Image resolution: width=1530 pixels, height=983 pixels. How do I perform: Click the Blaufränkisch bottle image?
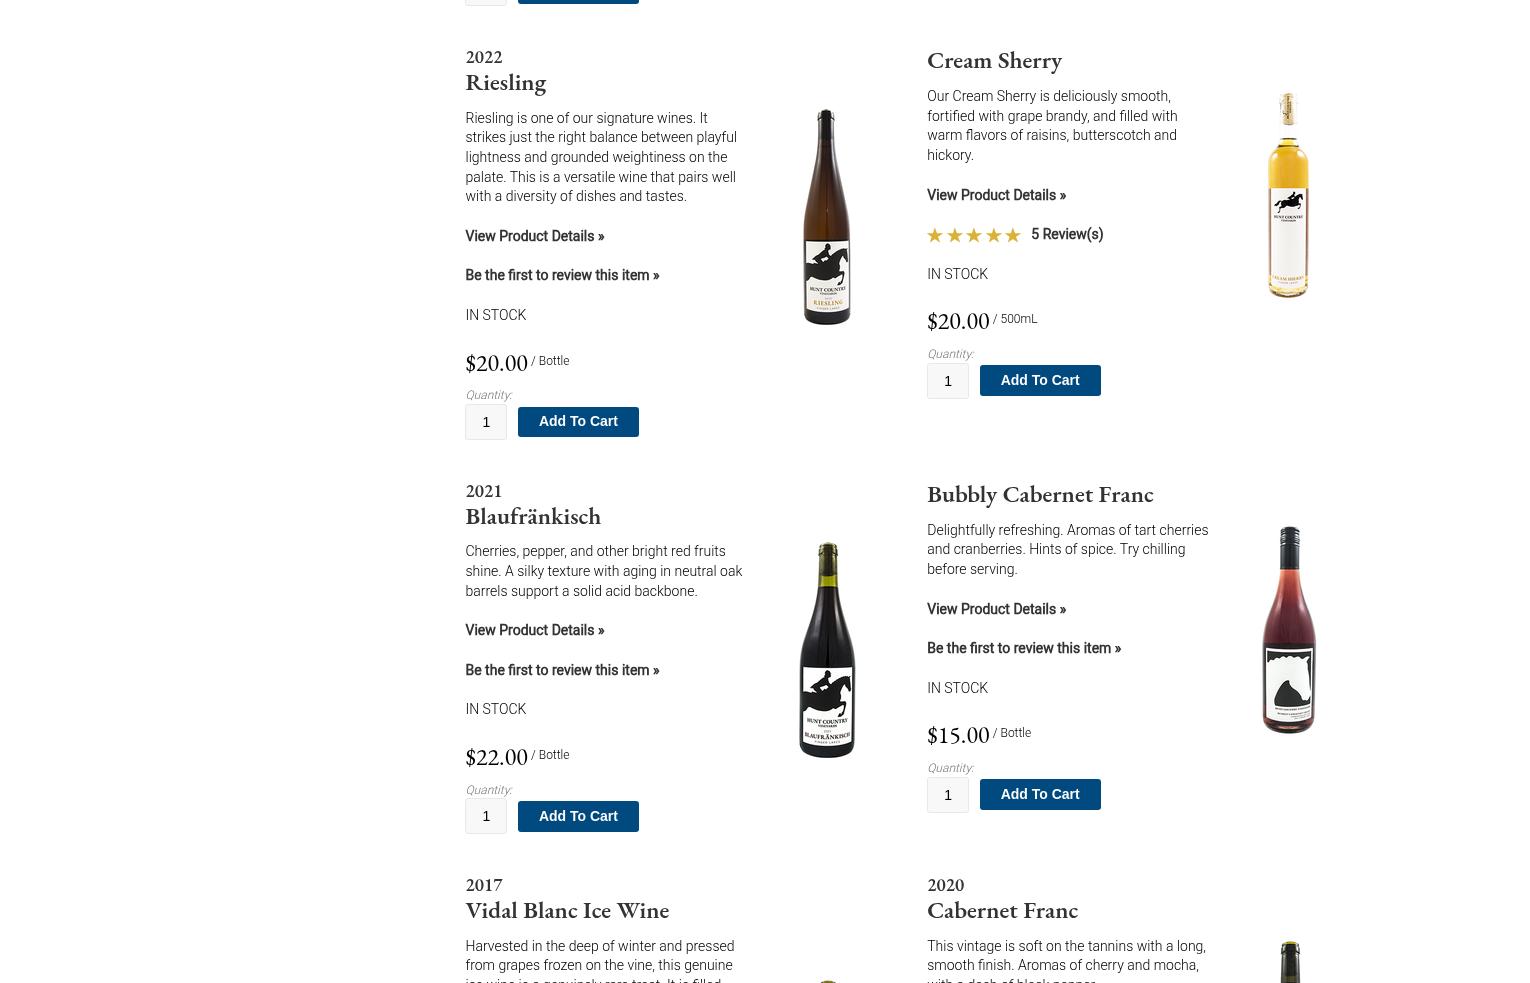point(826,650)
